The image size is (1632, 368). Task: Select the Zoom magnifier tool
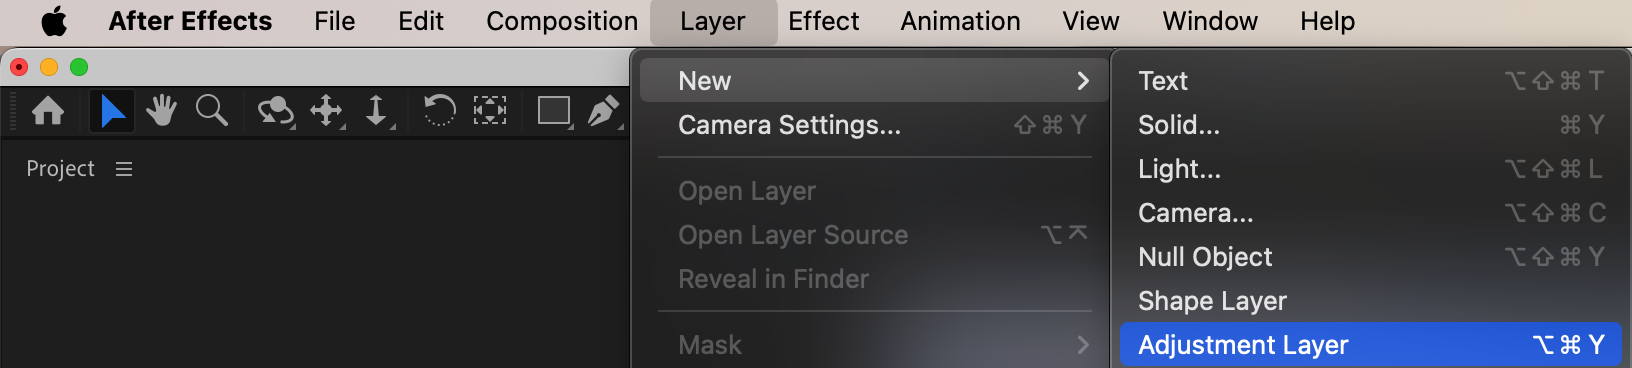212,110
